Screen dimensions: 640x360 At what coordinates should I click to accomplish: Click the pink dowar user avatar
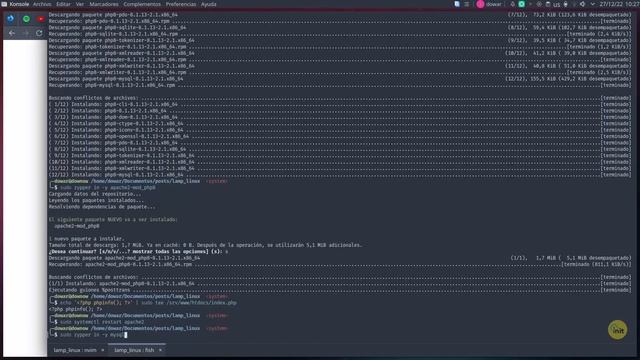tap(480, 4)
